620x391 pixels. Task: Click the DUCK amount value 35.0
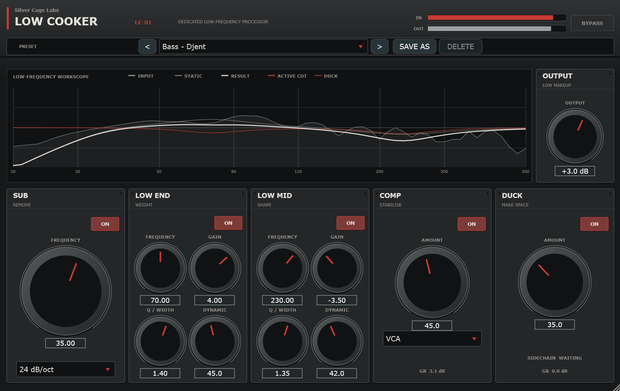(555, 325)
